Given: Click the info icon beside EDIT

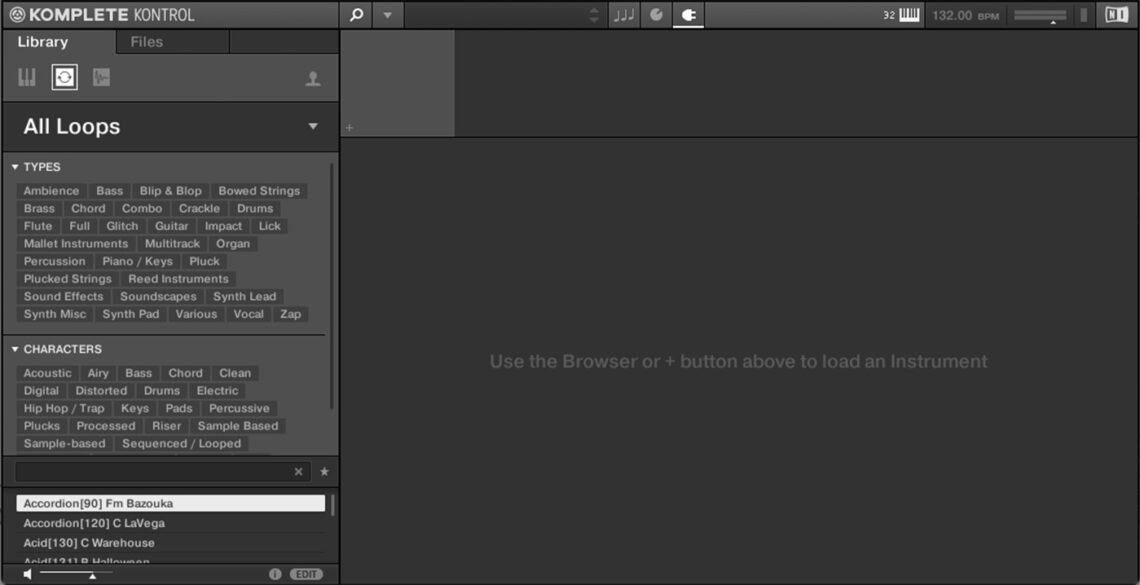Looking at the screenshot, I should (x=275, y=574).
